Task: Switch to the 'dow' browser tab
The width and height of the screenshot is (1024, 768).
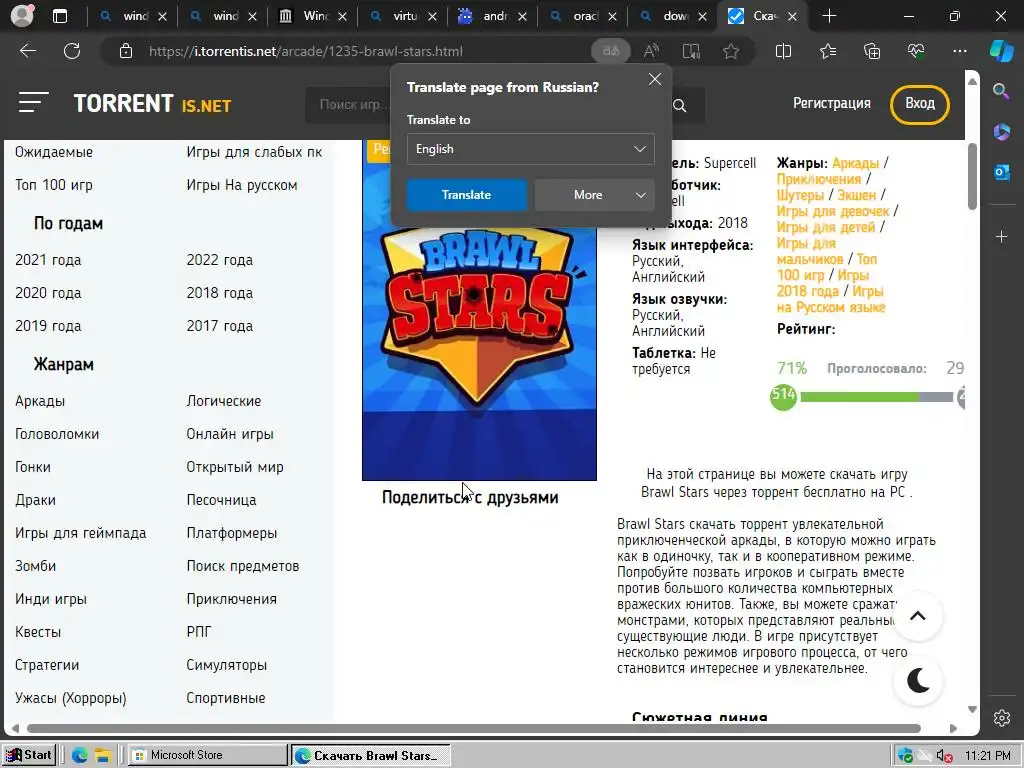Action: [673, 16]
